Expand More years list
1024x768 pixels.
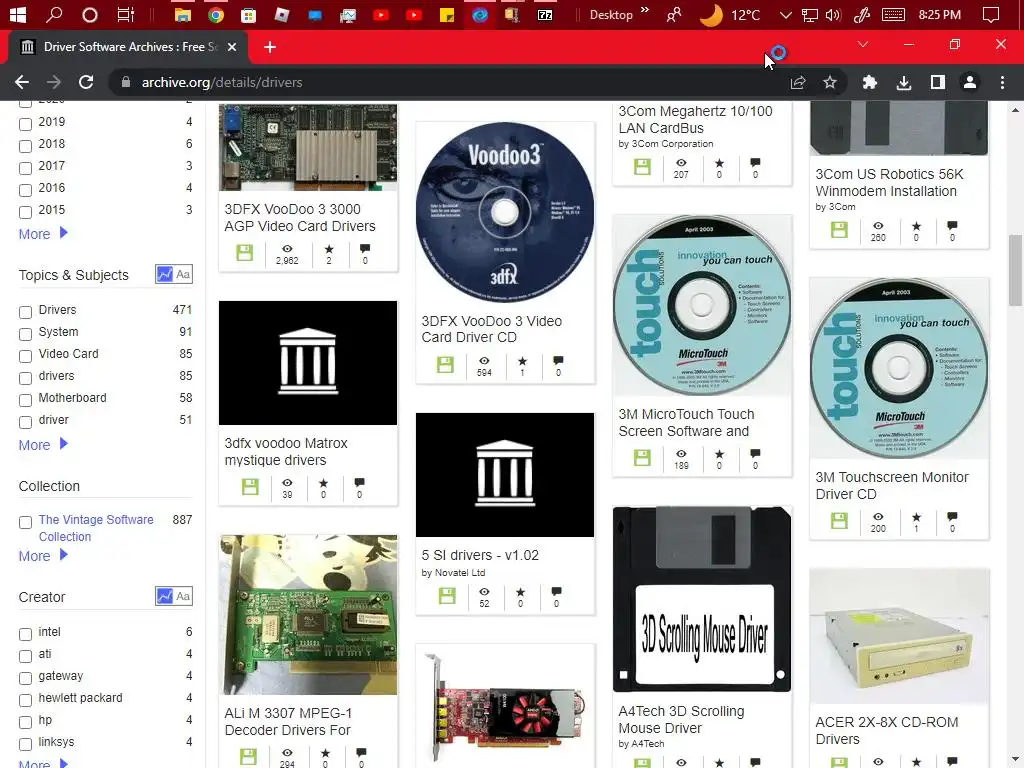(x=43, y=234)
